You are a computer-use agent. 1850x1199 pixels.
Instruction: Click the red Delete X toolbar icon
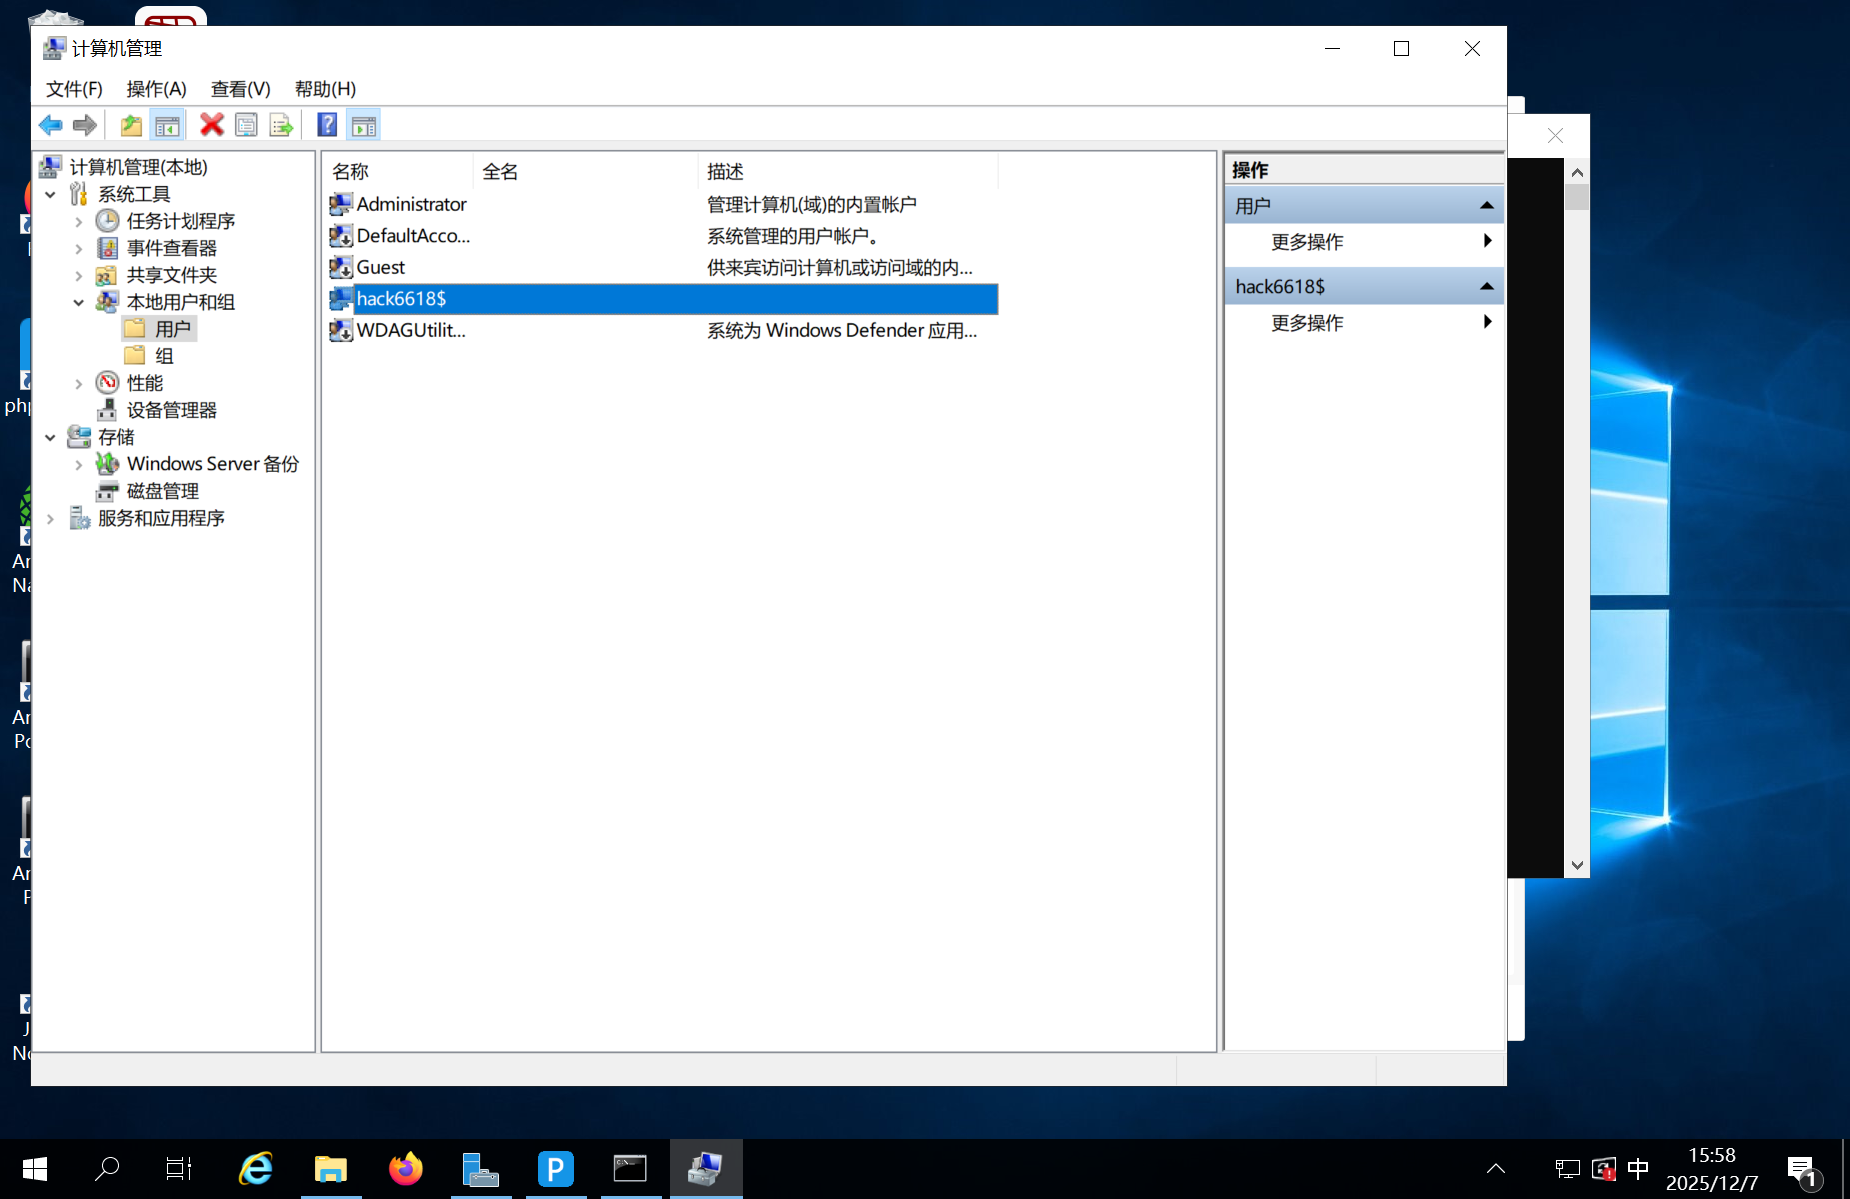pos(212,125)
